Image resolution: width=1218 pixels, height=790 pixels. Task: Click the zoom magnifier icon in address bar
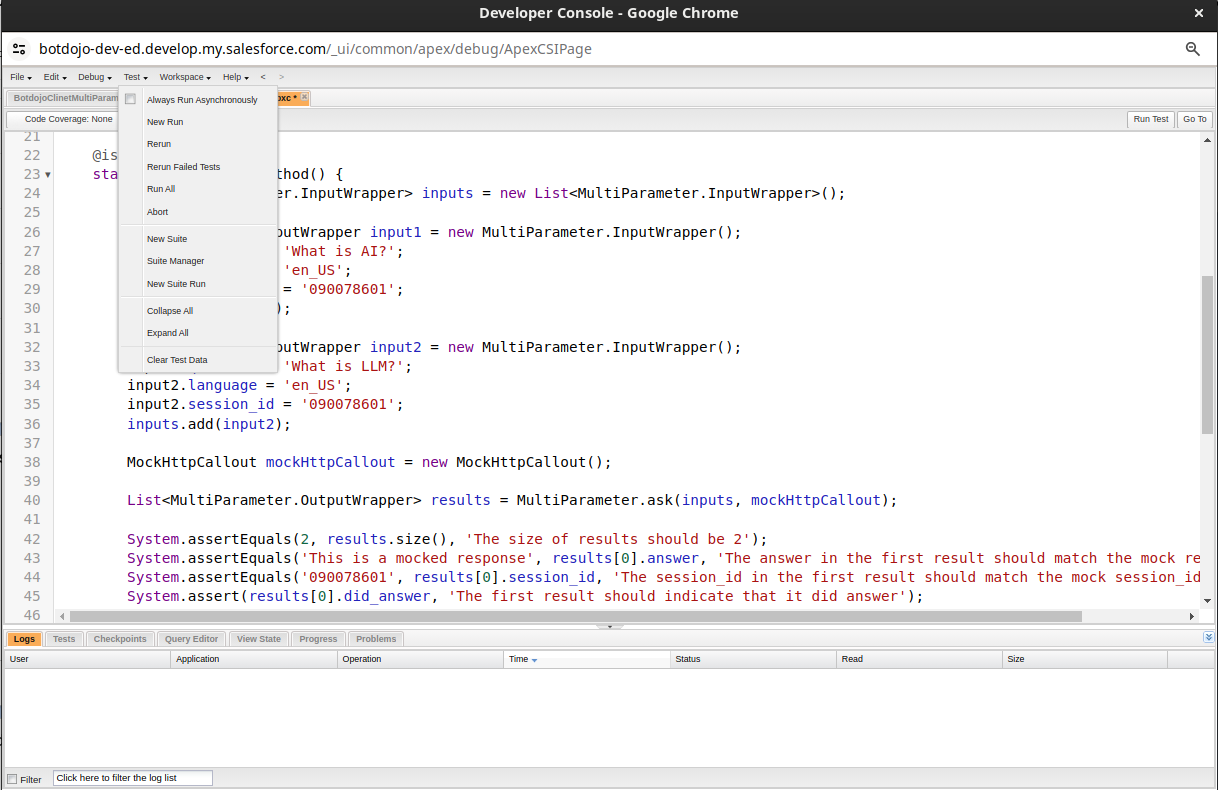coord(1192,48)
